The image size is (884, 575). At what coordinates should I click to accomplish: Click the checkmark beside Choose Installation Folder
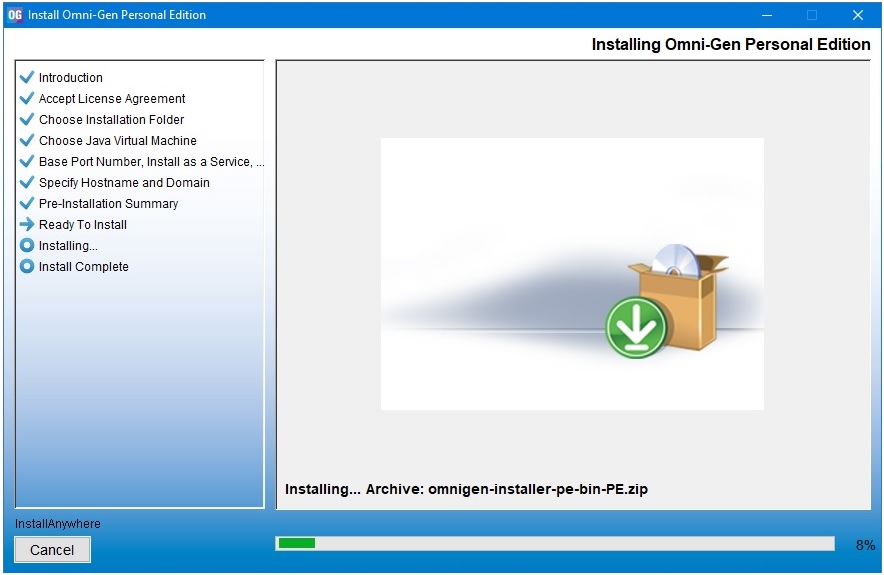coord(26,120)
